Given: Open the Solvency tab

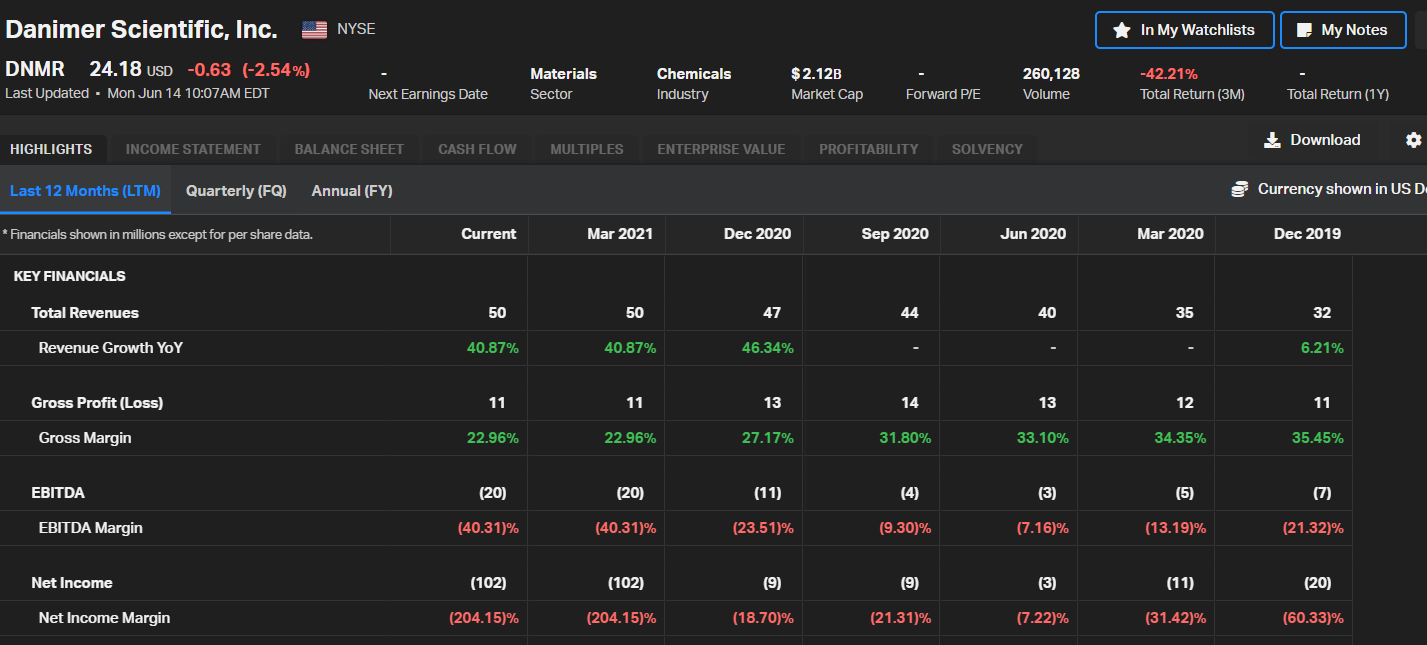Looking at the screenshot, I should pos(987,149).
